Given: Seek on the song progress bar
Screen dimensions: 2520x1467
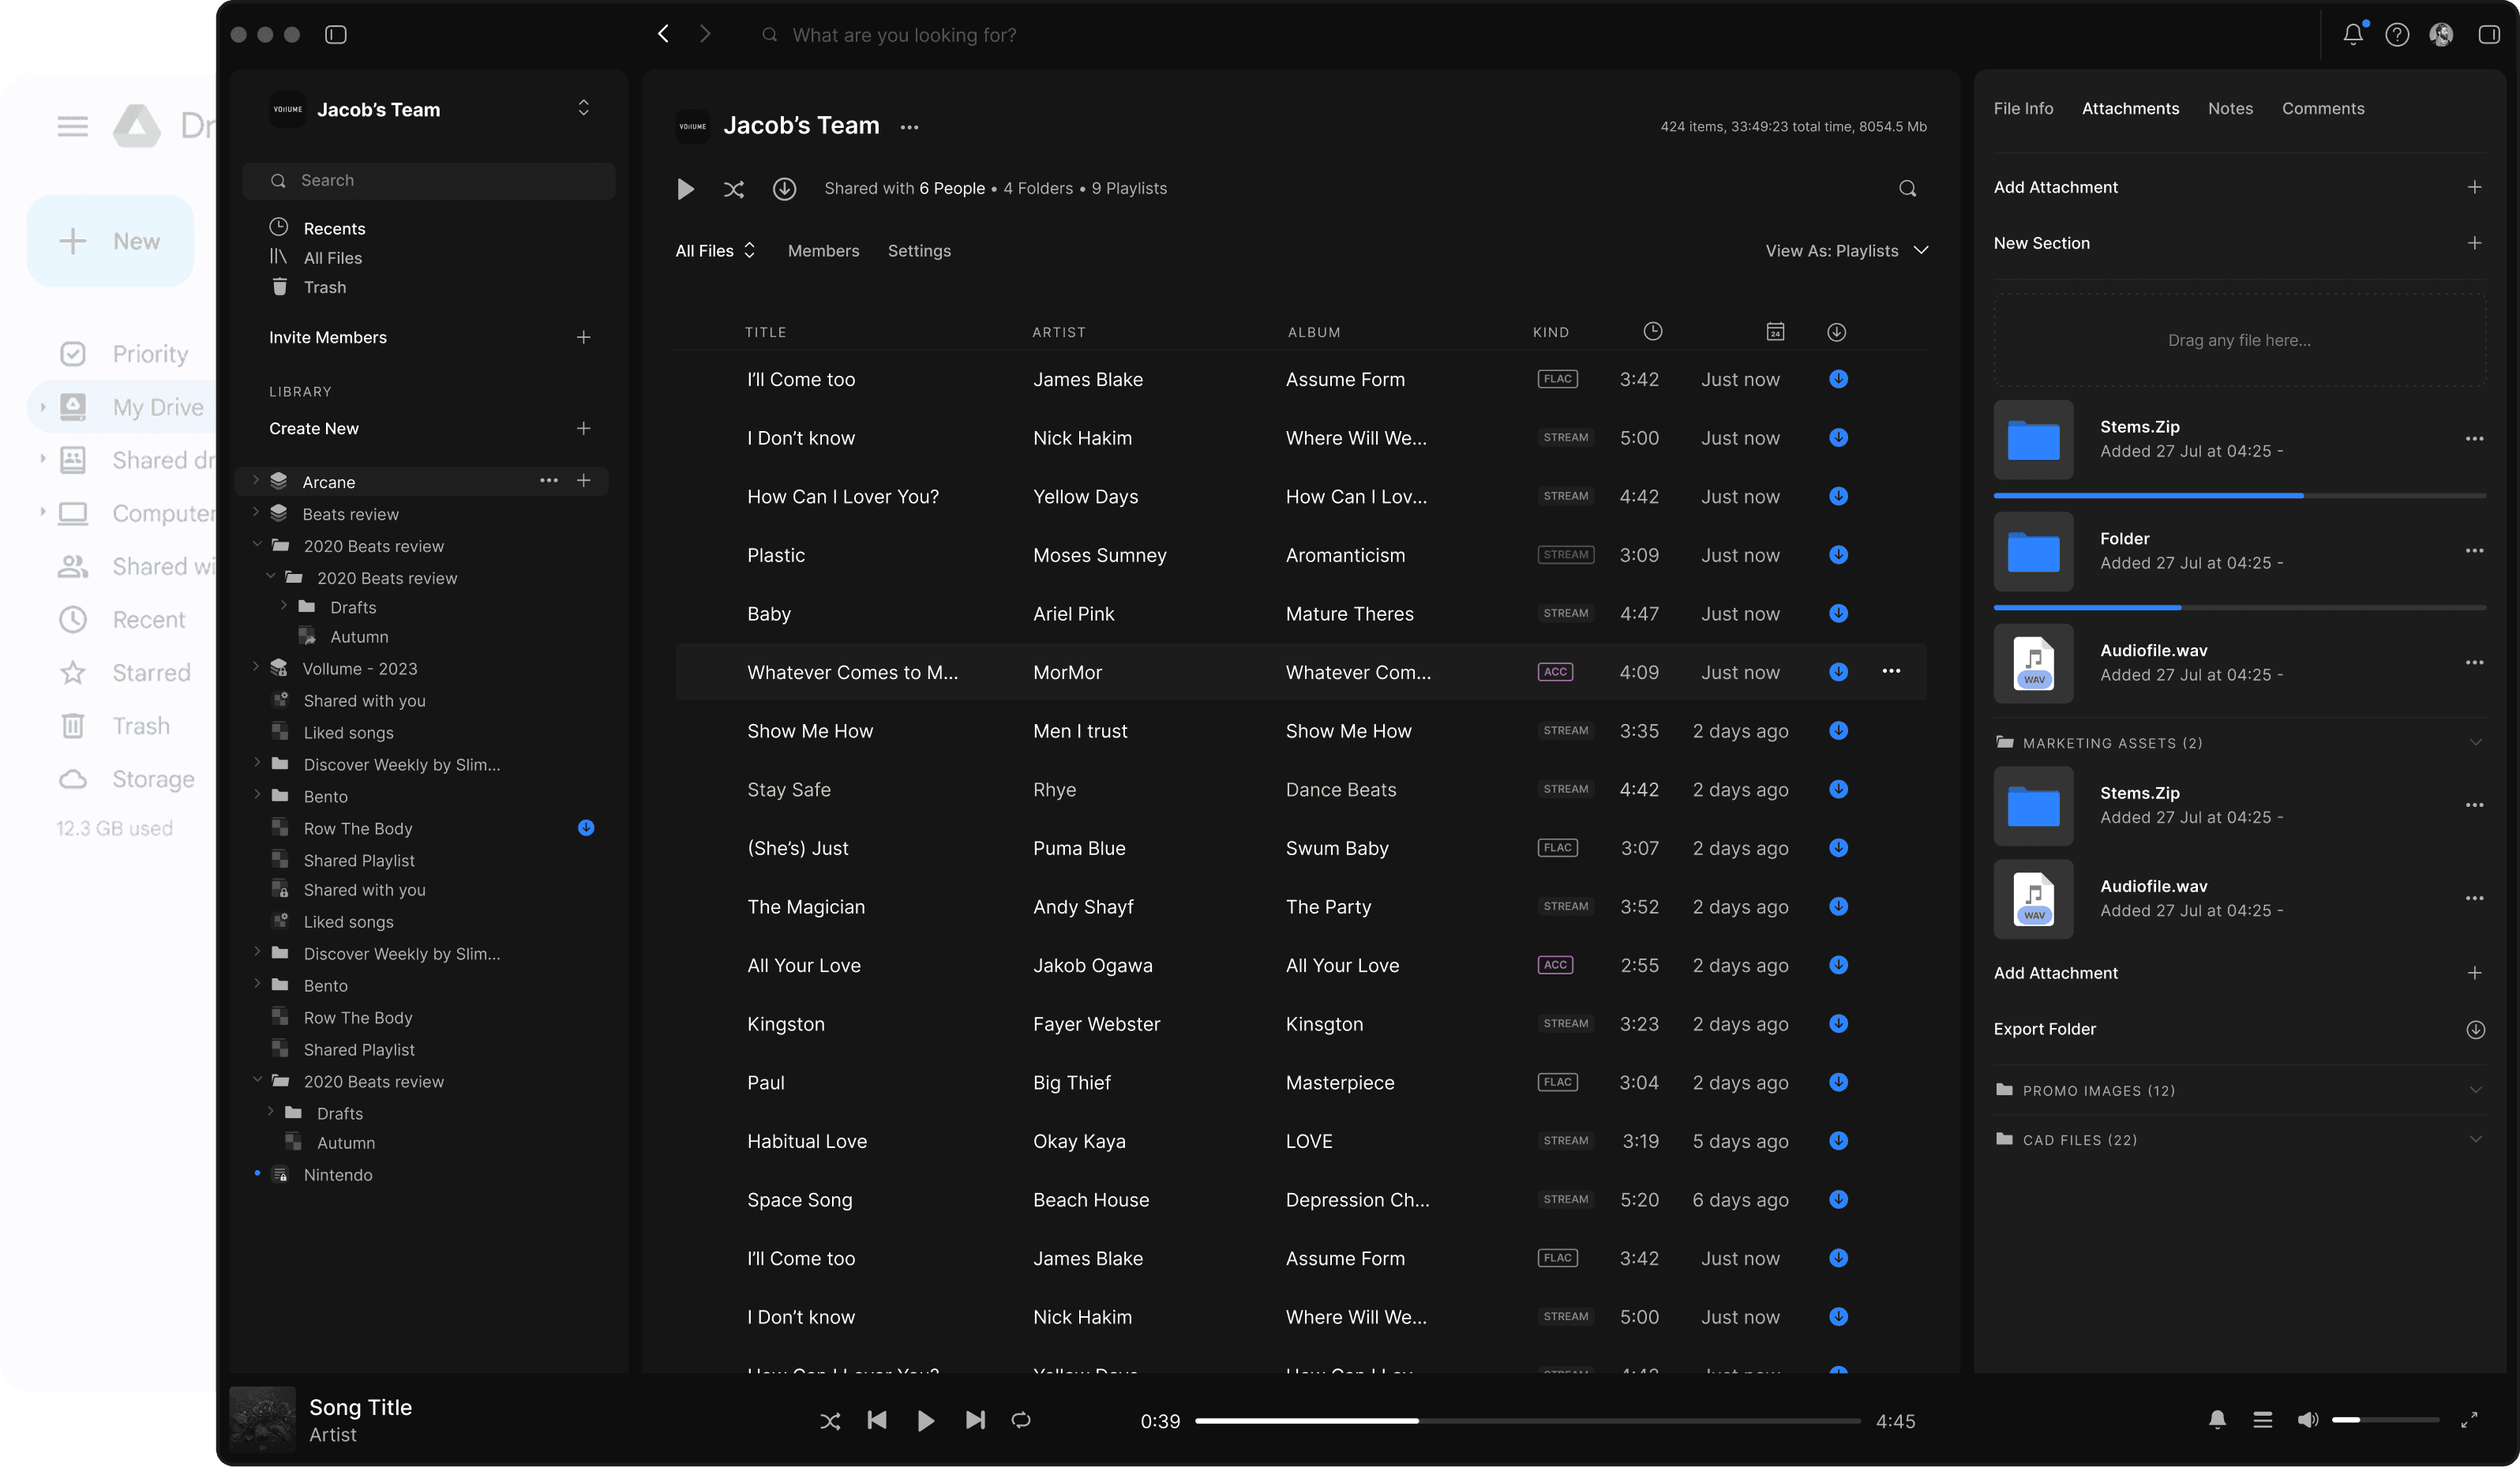Looking at the screenshot, I should coord(1527,1421).
